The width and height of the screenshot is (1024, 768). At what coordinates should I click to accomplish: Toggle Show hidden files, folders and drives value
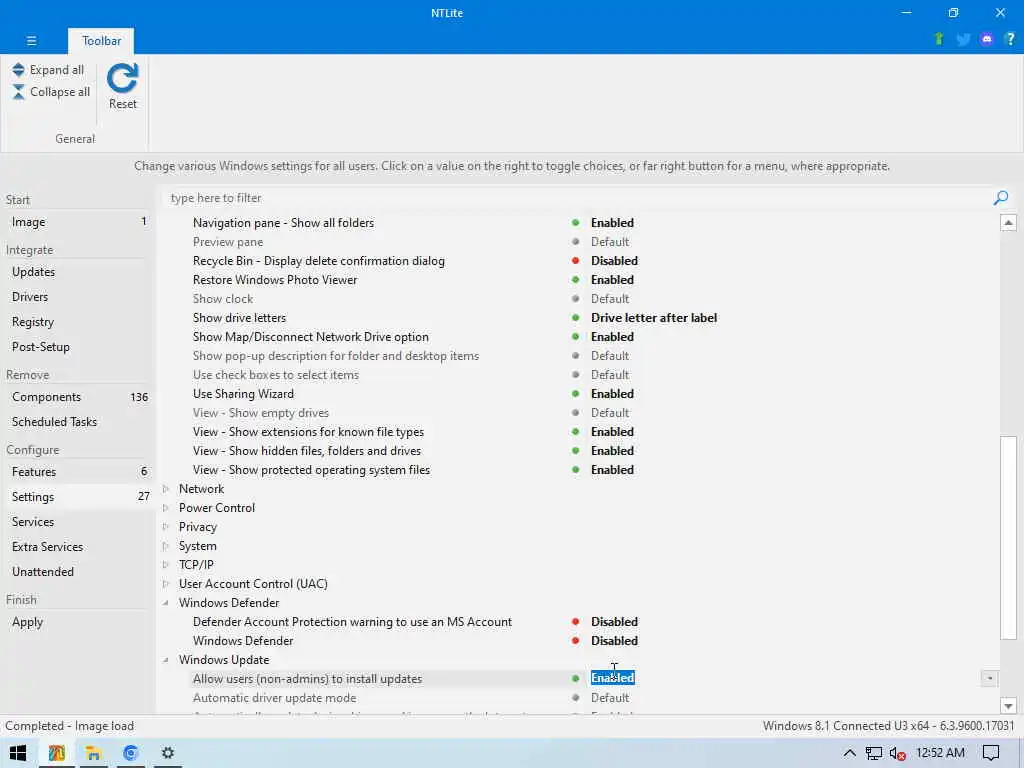(x=612, y=451)
